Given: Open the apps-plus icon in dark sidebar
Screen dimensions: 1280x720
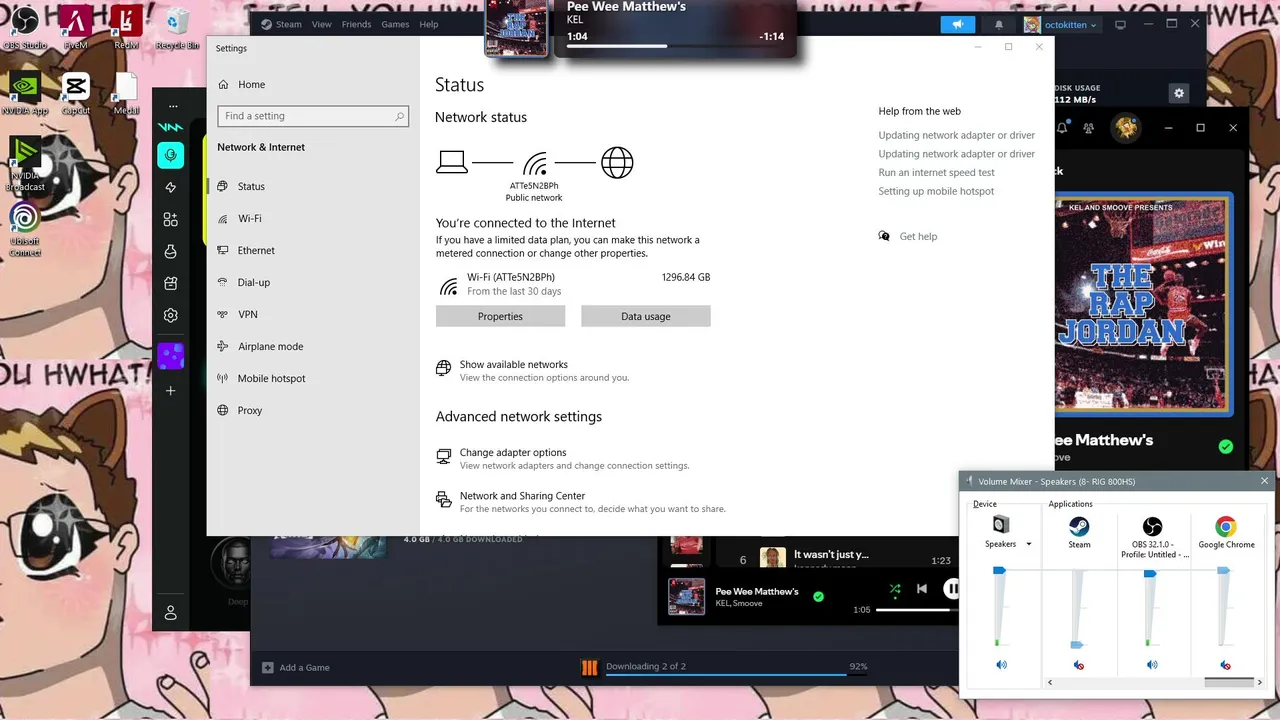Looking at the screenshot, I should (171, 219).
